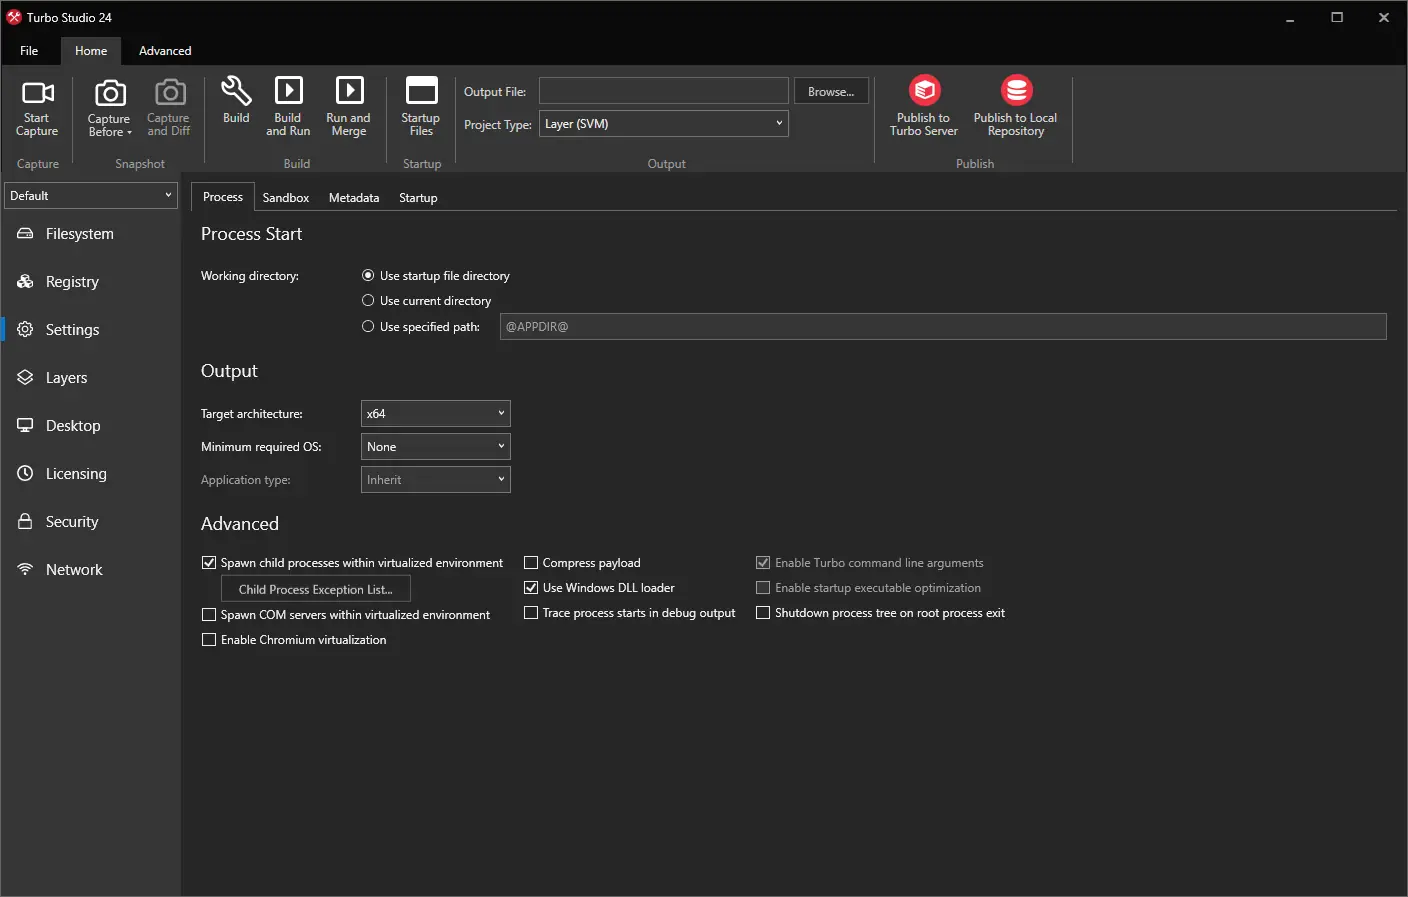Toggle Spawn child processes within virtualized environment
1408x897 pixels.
[209, 563]
